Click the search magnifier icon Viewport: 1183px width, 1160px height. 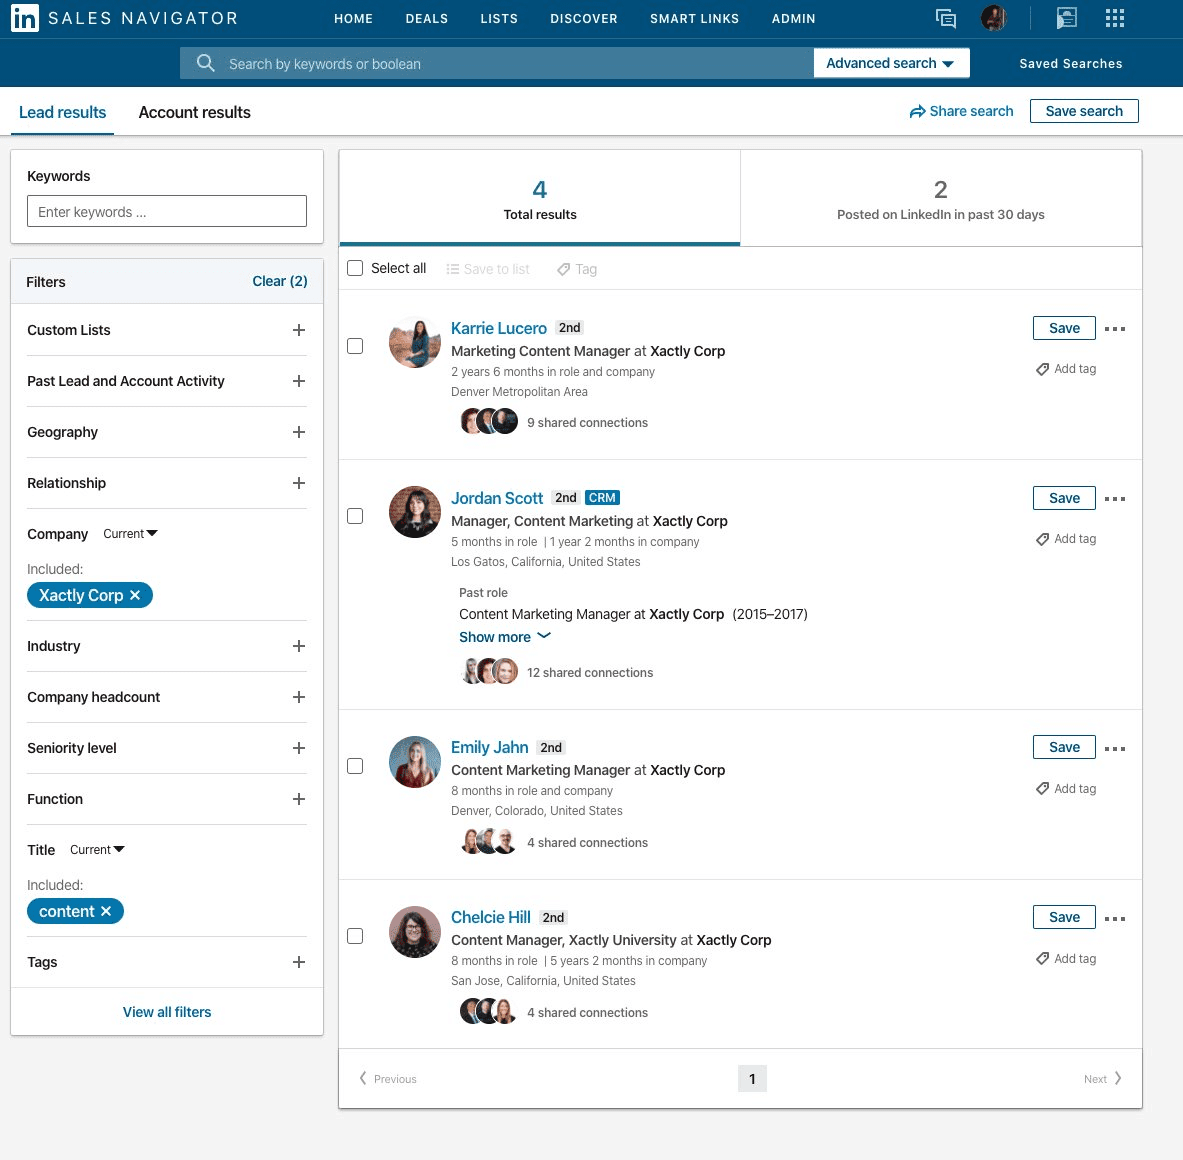pos(205,63)
